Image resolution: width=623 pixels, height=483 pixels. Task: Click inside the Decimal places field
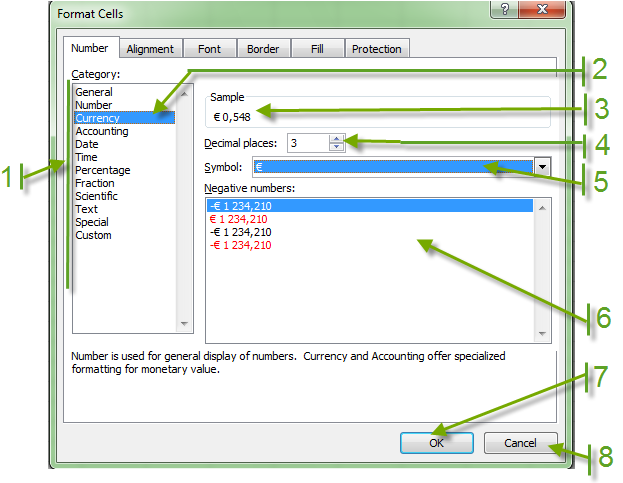307,143
